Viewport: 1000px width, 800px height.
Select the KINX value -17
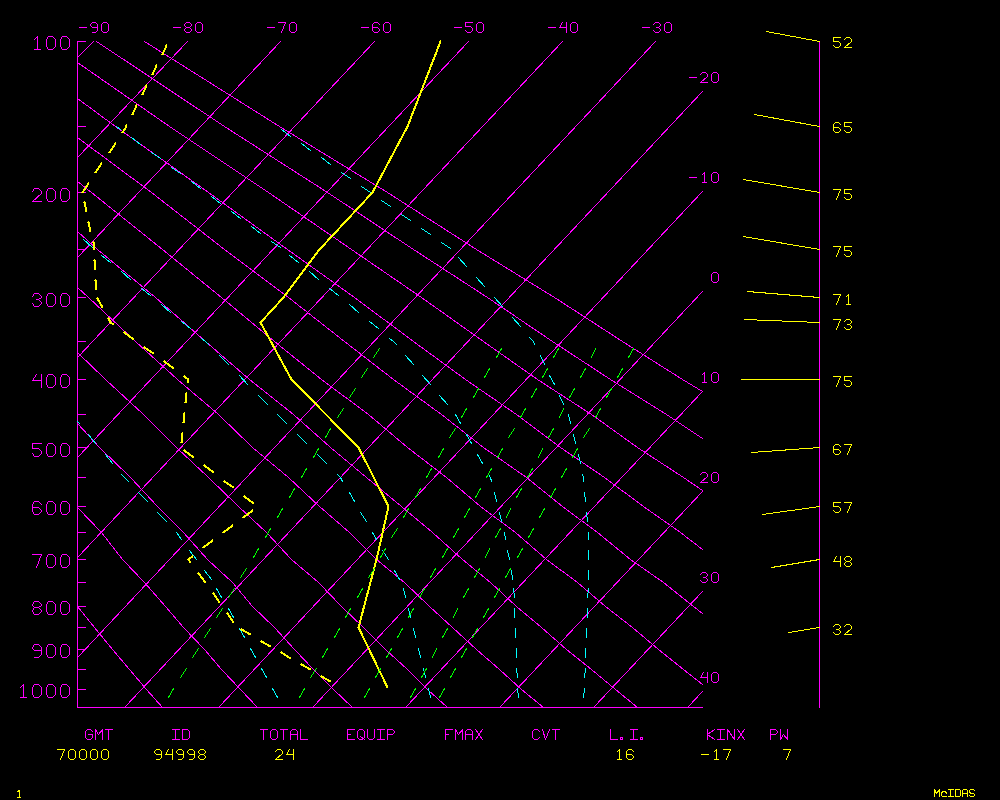(716, 755)
